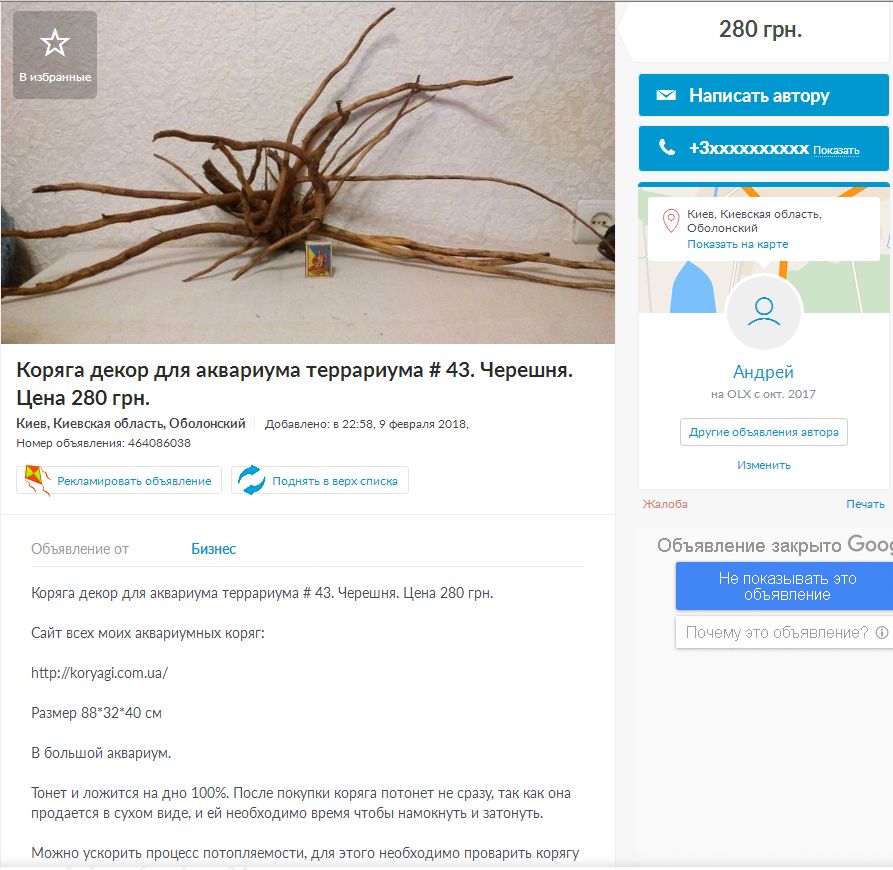Click the Поднять в верх списка button
This screenshot has width=893, height=870.
319,481
